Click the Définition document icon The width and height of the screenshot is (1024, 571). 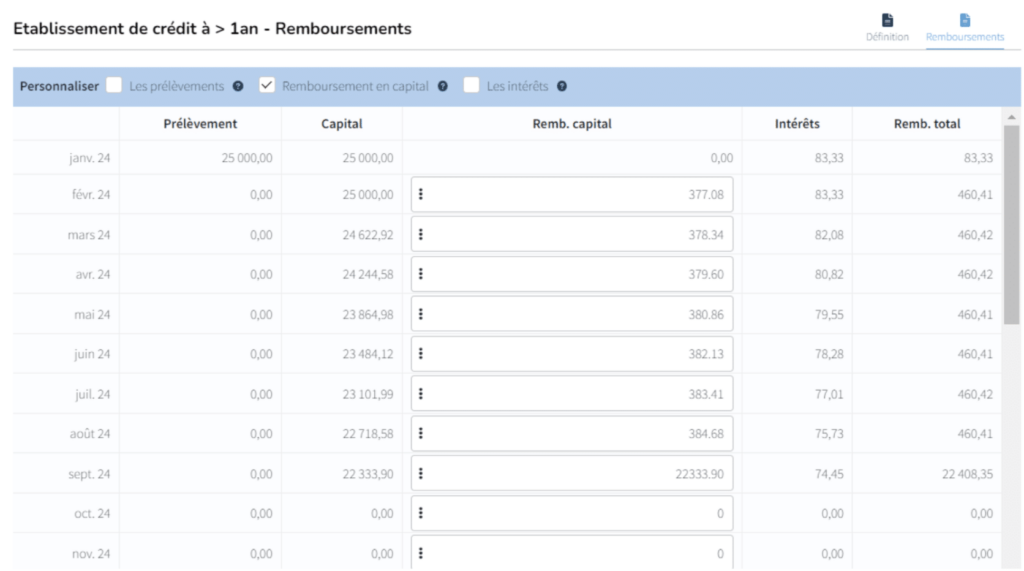[x=886, y=20]
